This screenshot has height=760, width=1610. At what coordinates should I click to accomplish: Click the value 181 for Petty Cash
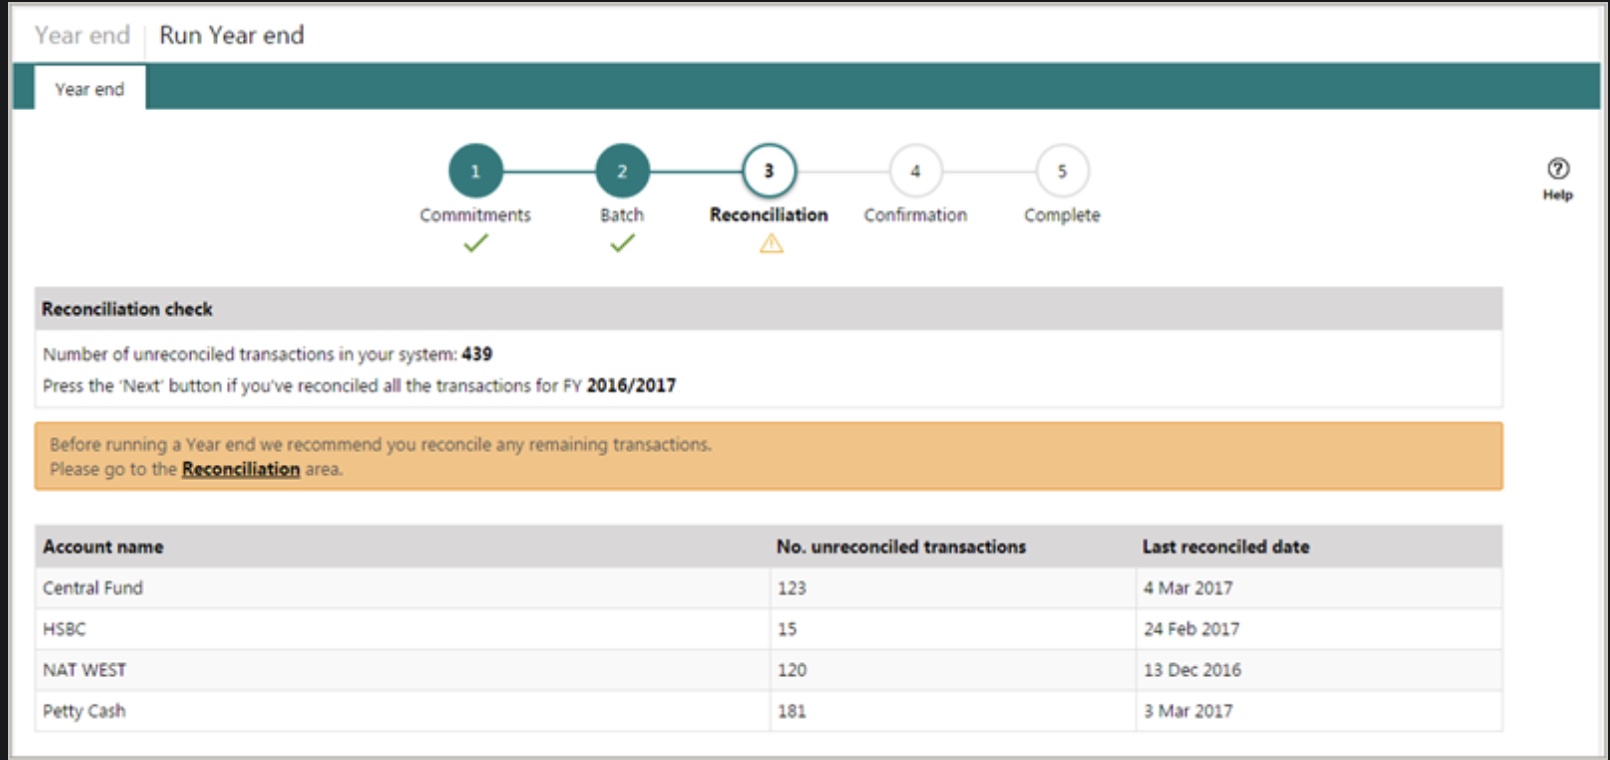pos(792,711)
